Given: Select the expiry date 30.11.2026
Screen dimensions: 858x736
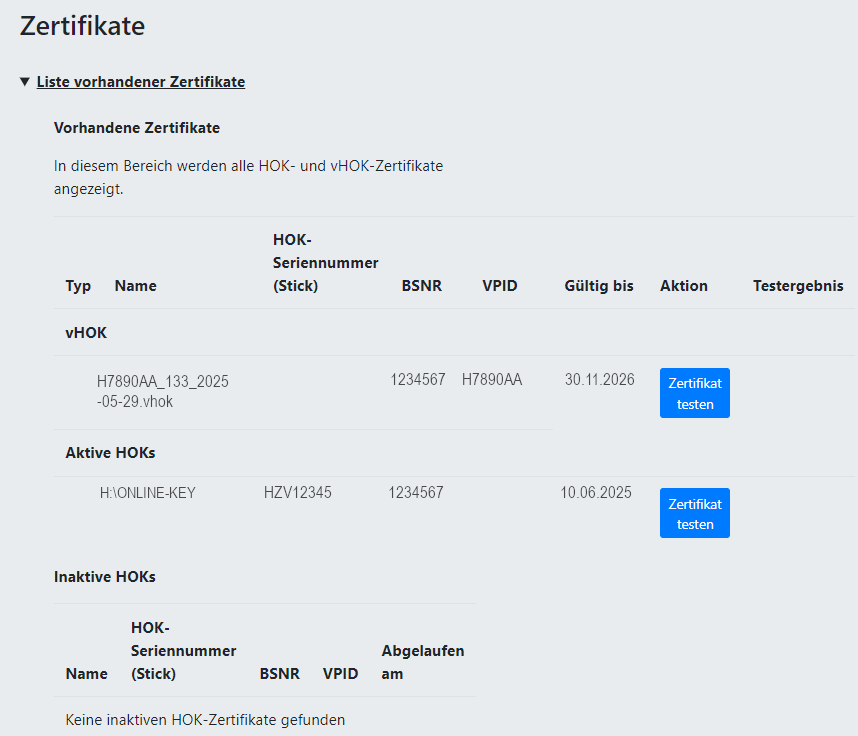Looking at the screenshot, I should tap(599, 380).
